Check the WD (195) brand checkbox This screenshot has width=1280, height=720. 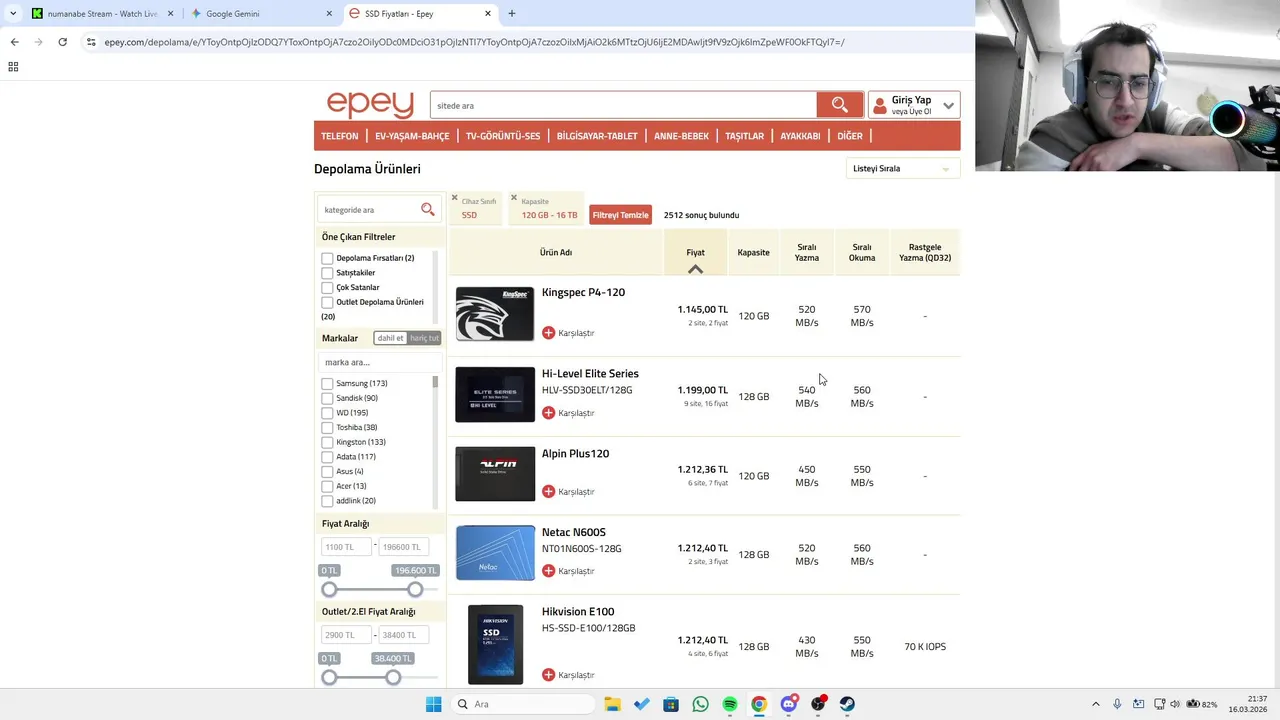327,413
